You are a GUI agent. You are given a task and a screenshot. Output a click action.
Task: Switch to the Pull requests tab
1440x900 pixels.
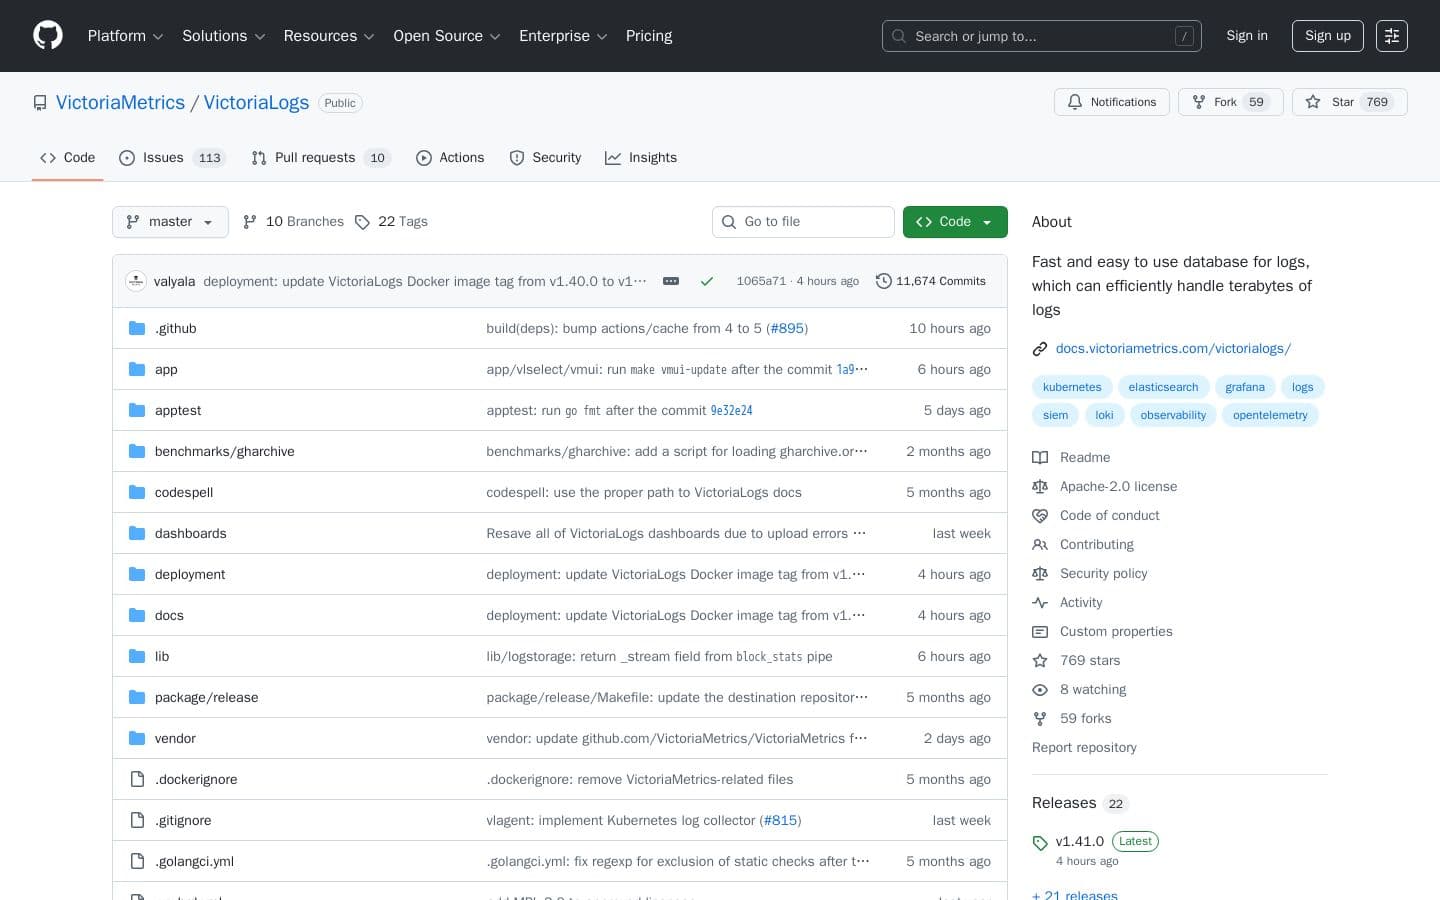point(315,158)
